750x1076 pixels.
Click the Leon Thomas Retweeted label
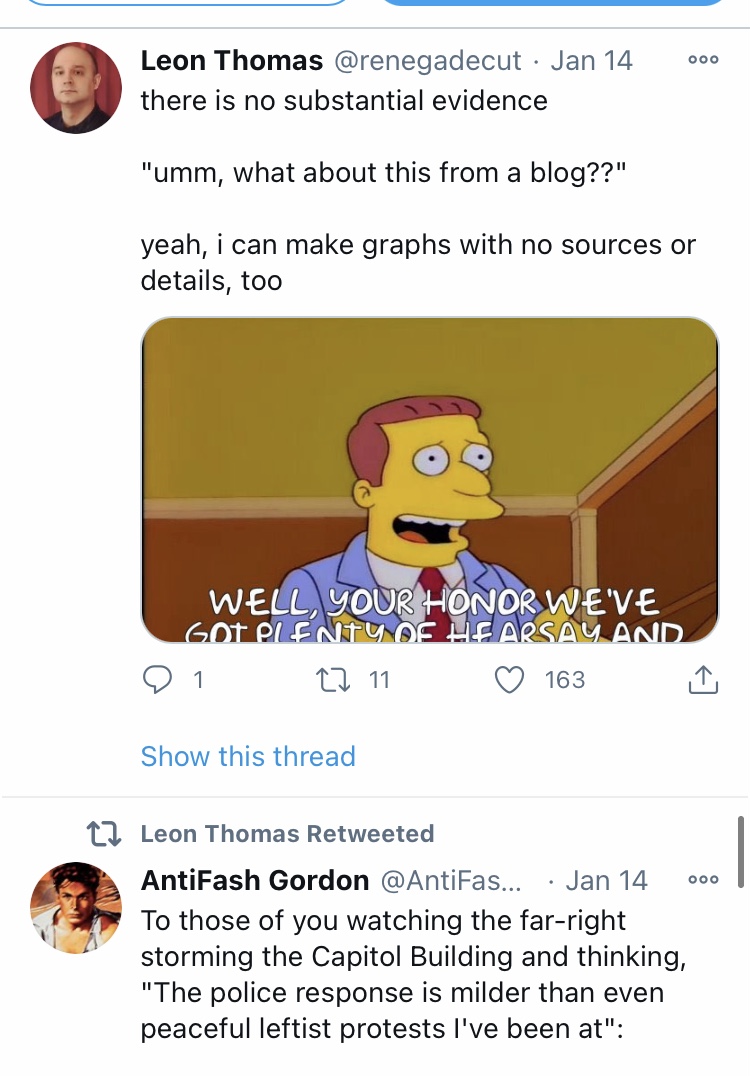288,833
